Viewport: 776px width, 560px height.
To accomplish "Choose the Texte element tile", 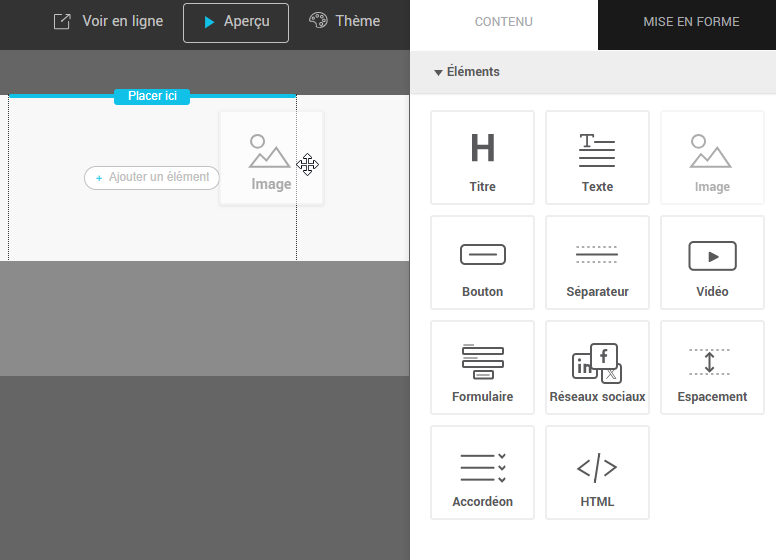I will (x=597, y=157).
